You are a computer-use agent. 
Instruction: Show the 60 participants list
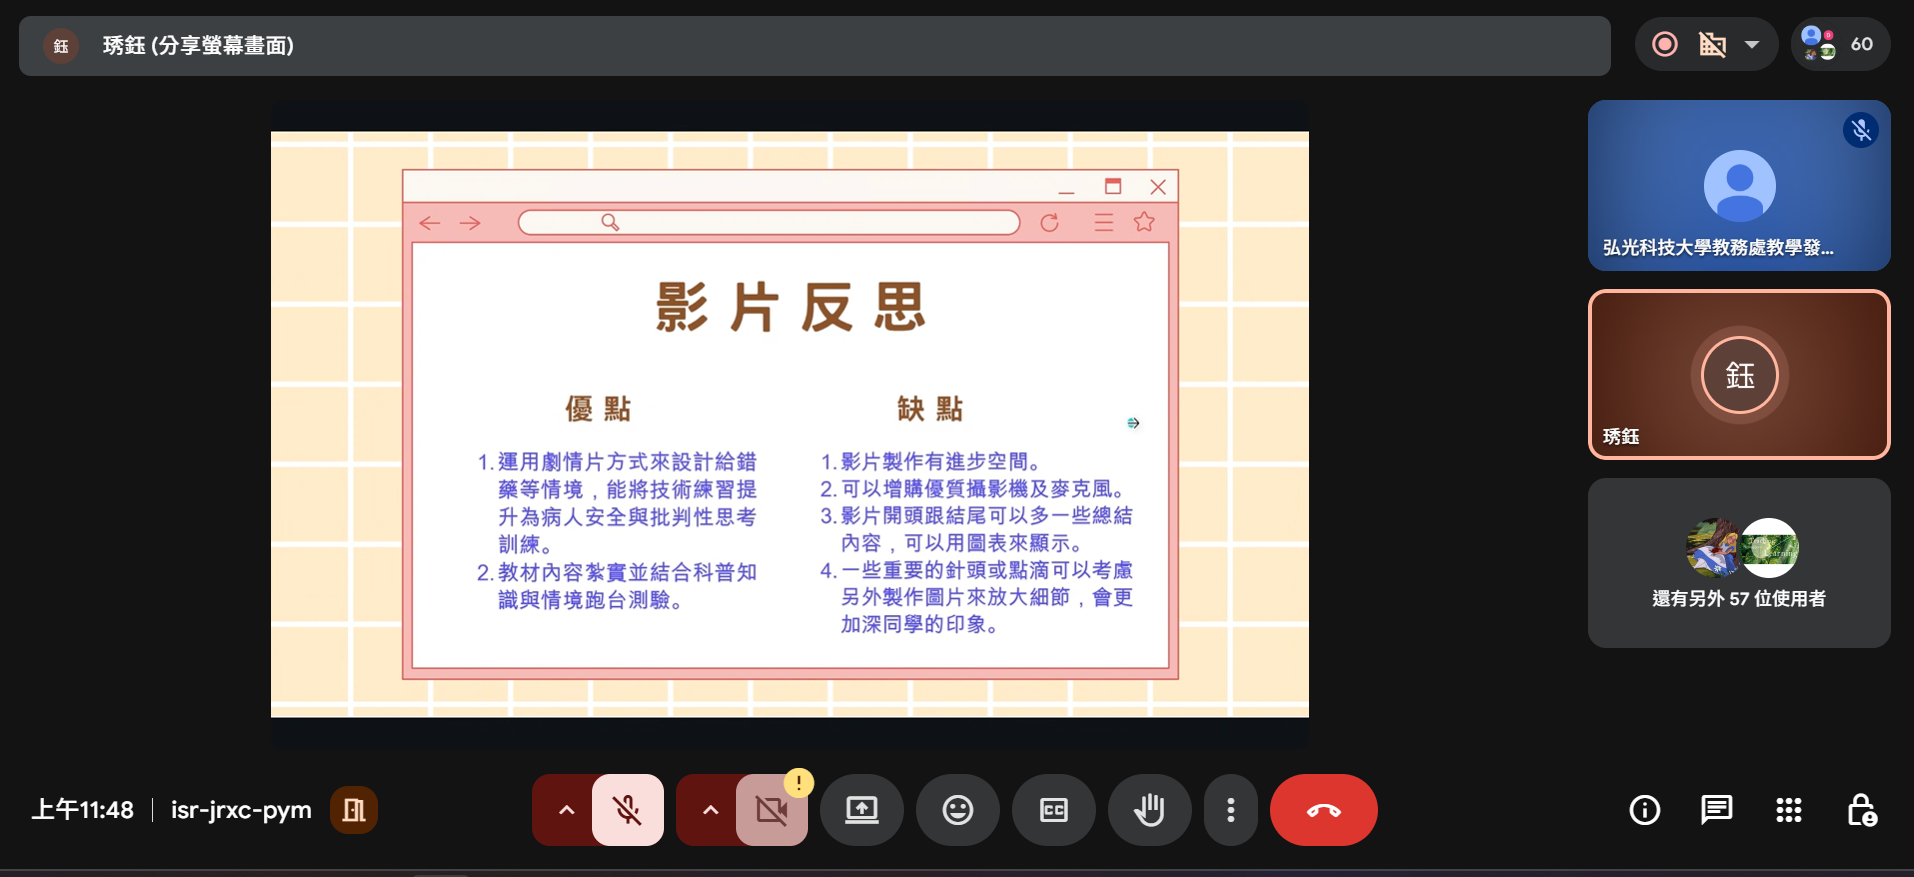[1839, 45]
